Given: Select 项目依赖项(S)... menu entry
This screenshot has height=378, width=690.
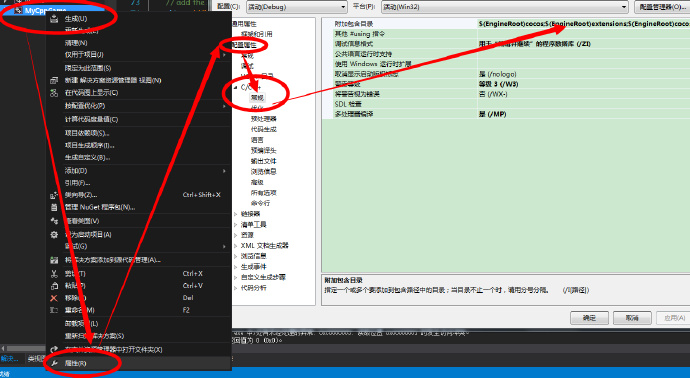Looking at the screenshot, I should point(87,133).
